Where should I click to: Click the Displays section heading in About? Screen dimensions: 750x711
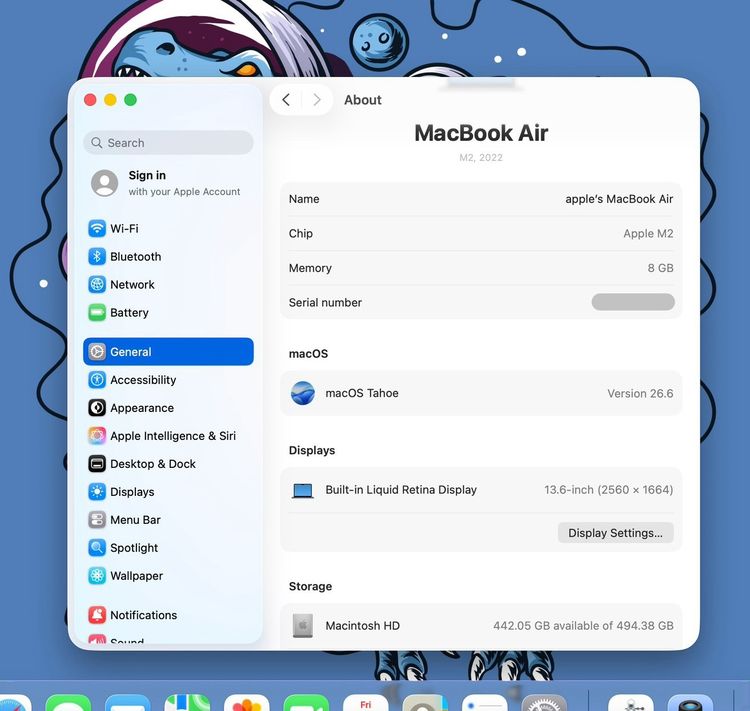312,451
